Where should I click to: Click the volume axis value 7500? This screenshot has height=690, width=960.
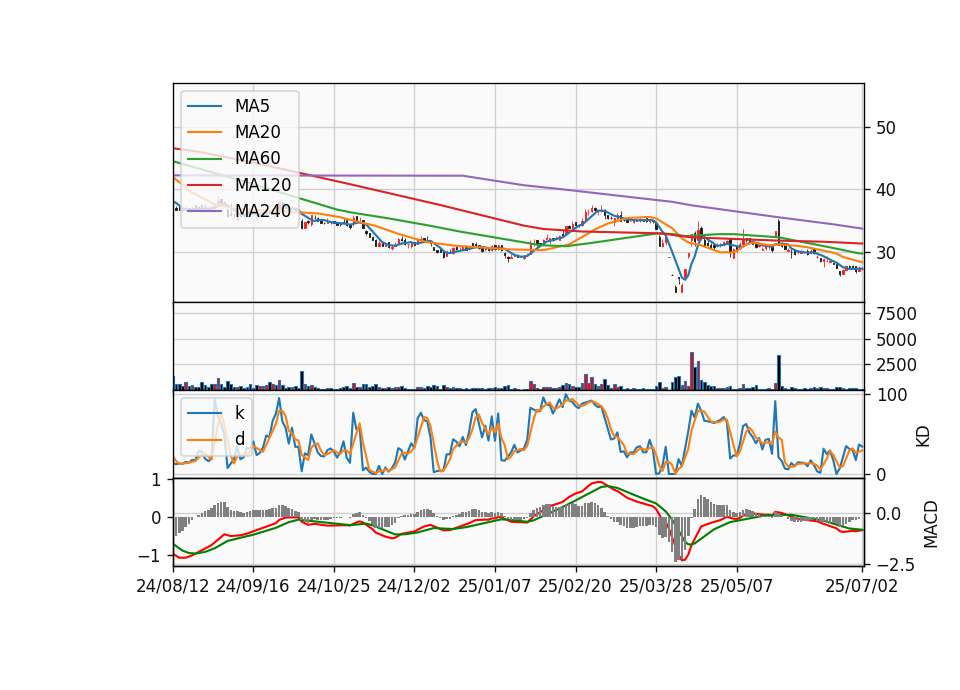[x=896, y=314]
